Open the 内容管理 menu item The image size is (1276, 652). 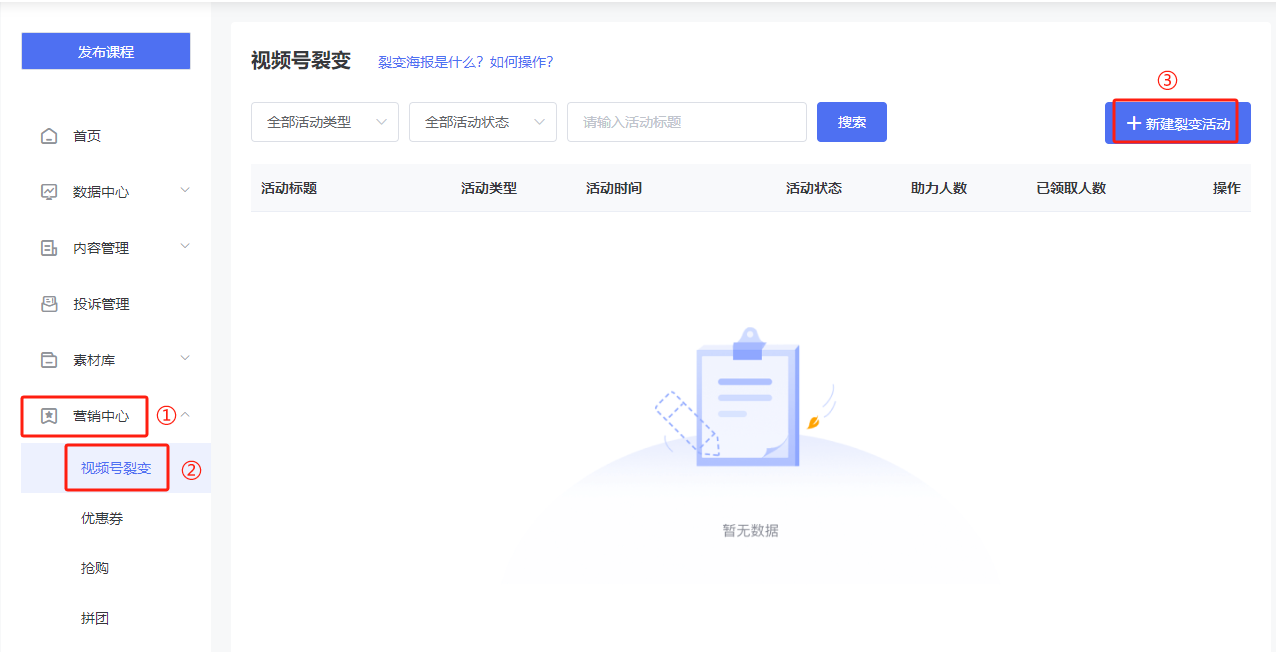[x=101, y=248]
